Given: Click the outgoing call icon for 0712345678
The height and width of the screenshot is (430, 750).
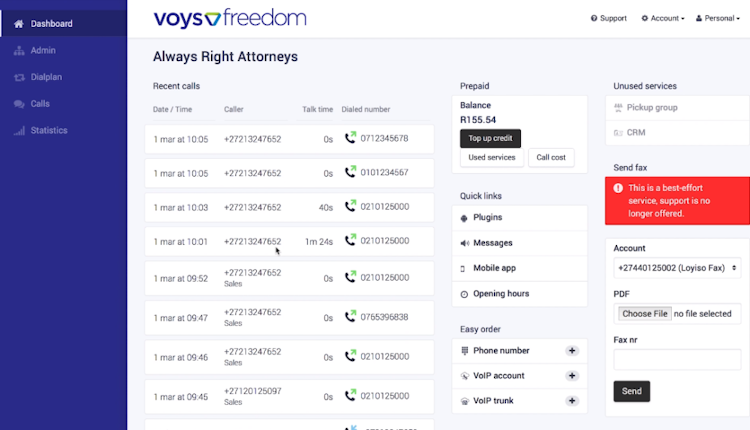Looking at the screenshot, I should click(350, 138).
